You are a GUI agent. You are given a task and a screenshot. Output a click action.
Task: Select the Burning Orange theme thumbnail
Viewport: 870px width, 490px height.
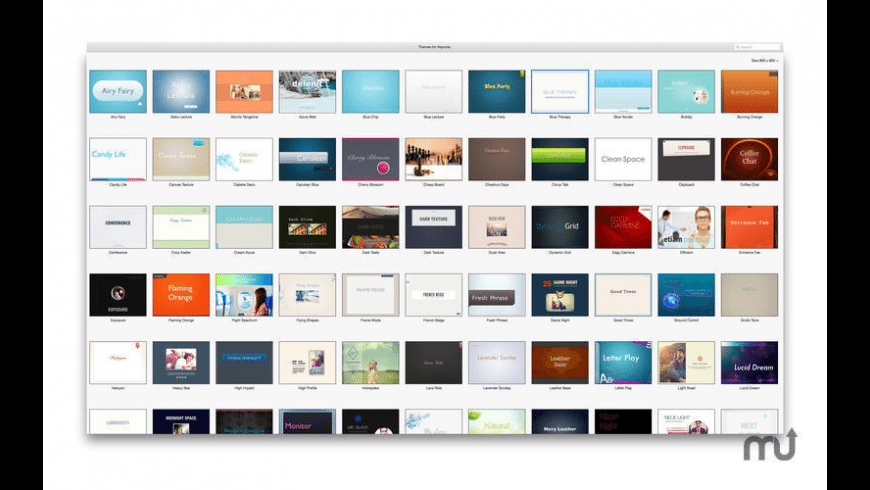(x=749, y=92)
